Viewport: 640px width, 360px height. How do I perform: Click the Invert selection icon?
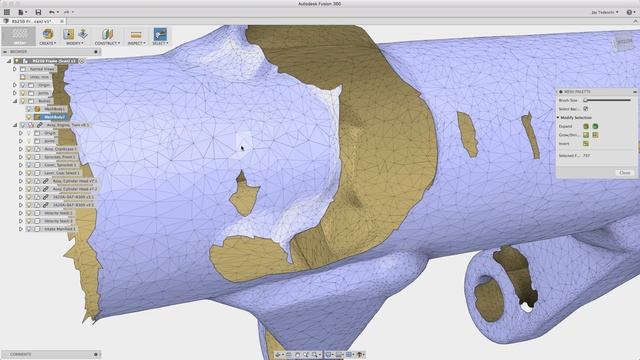[586, 144]
